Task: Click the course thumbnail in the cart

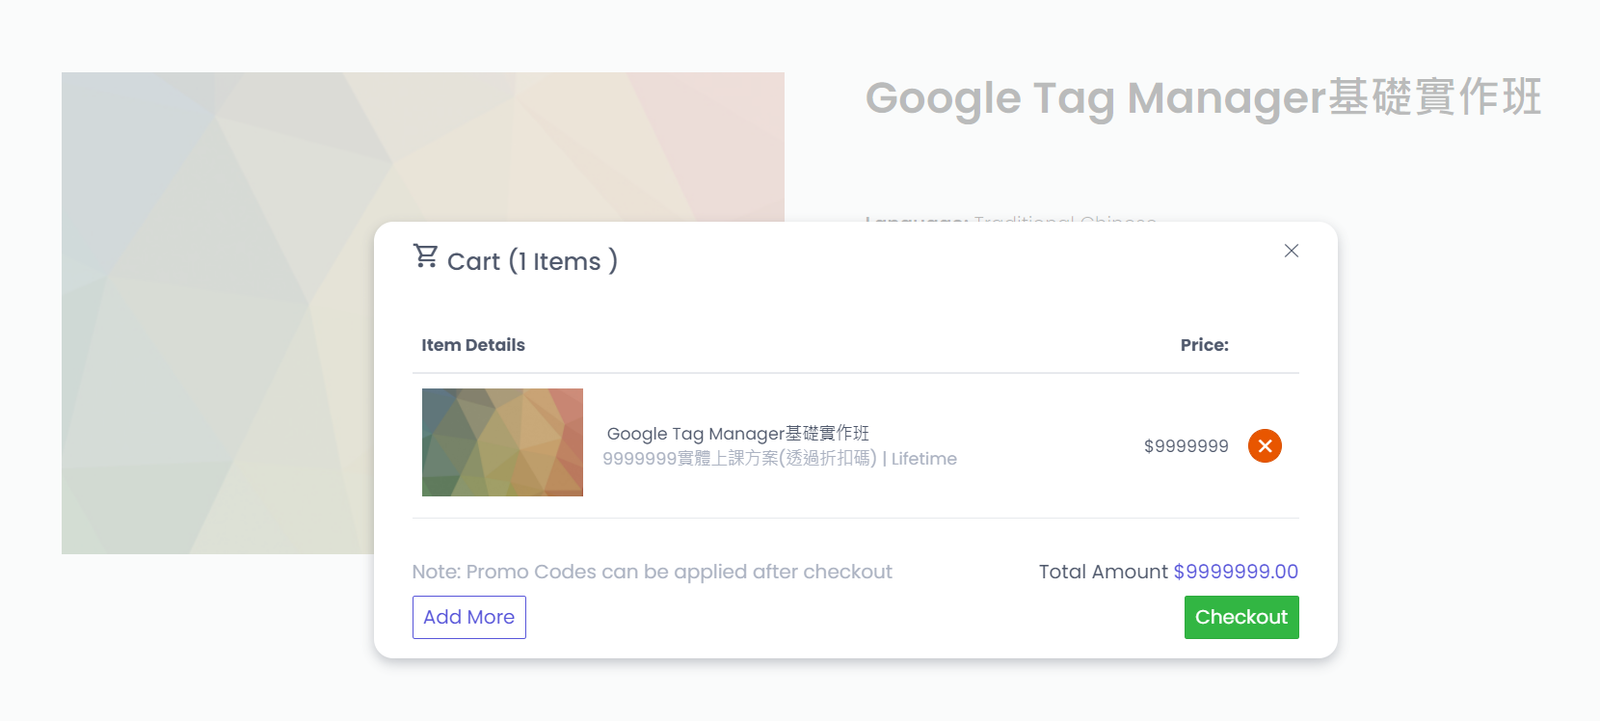Action: tap(502, 442)
